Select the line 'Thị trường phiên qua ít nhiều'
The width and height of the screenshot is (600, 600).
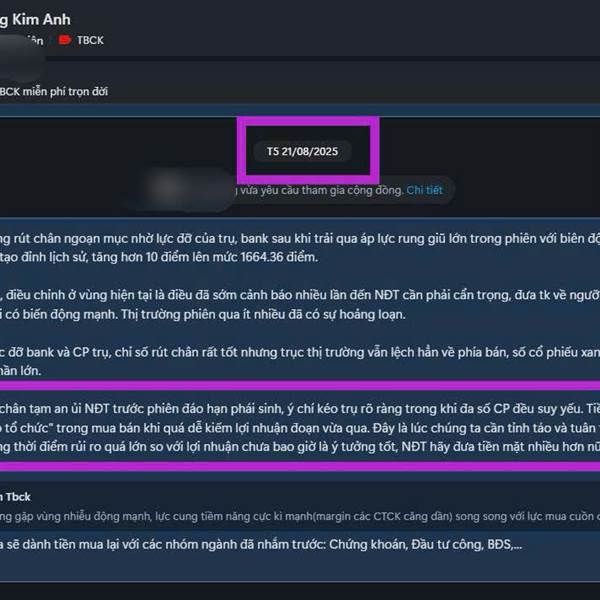[203, 315]
